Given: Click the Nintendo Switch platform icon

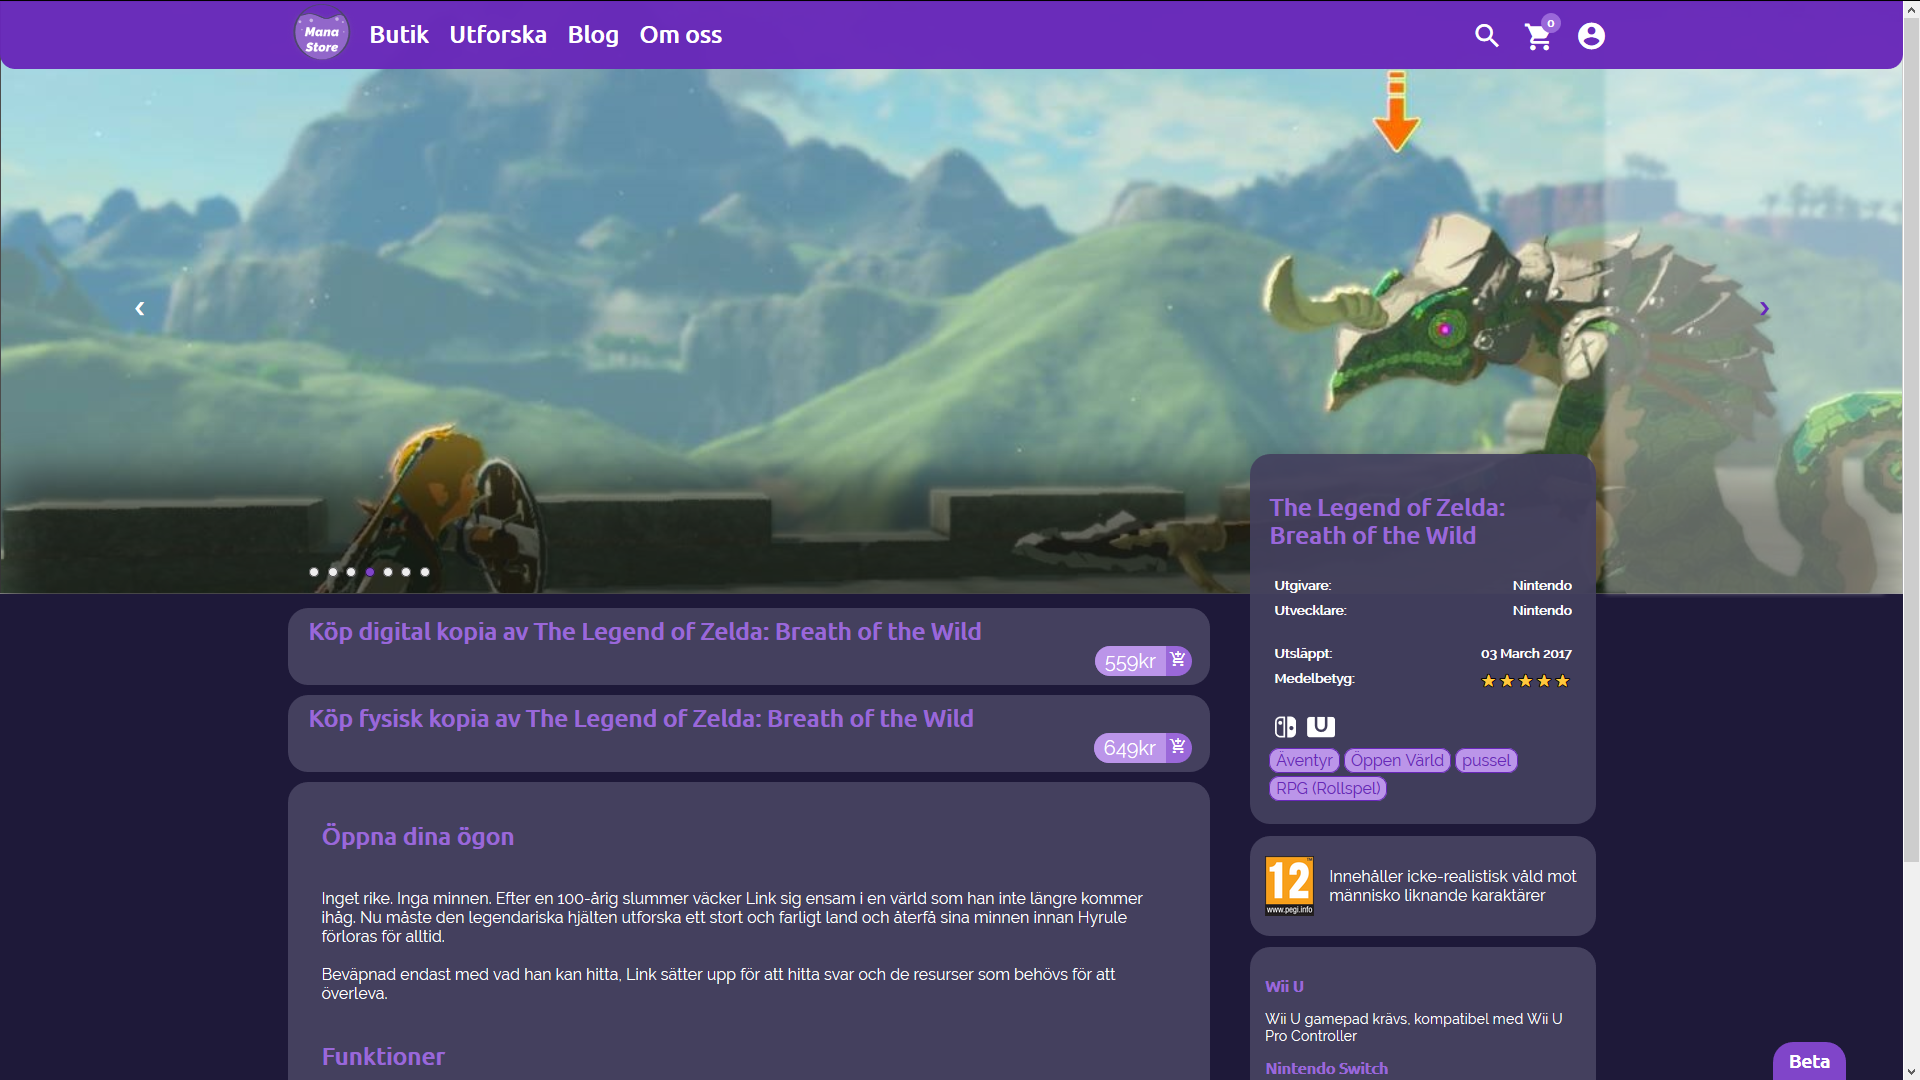Looking at the screenshot, I should click(1285, 727).
